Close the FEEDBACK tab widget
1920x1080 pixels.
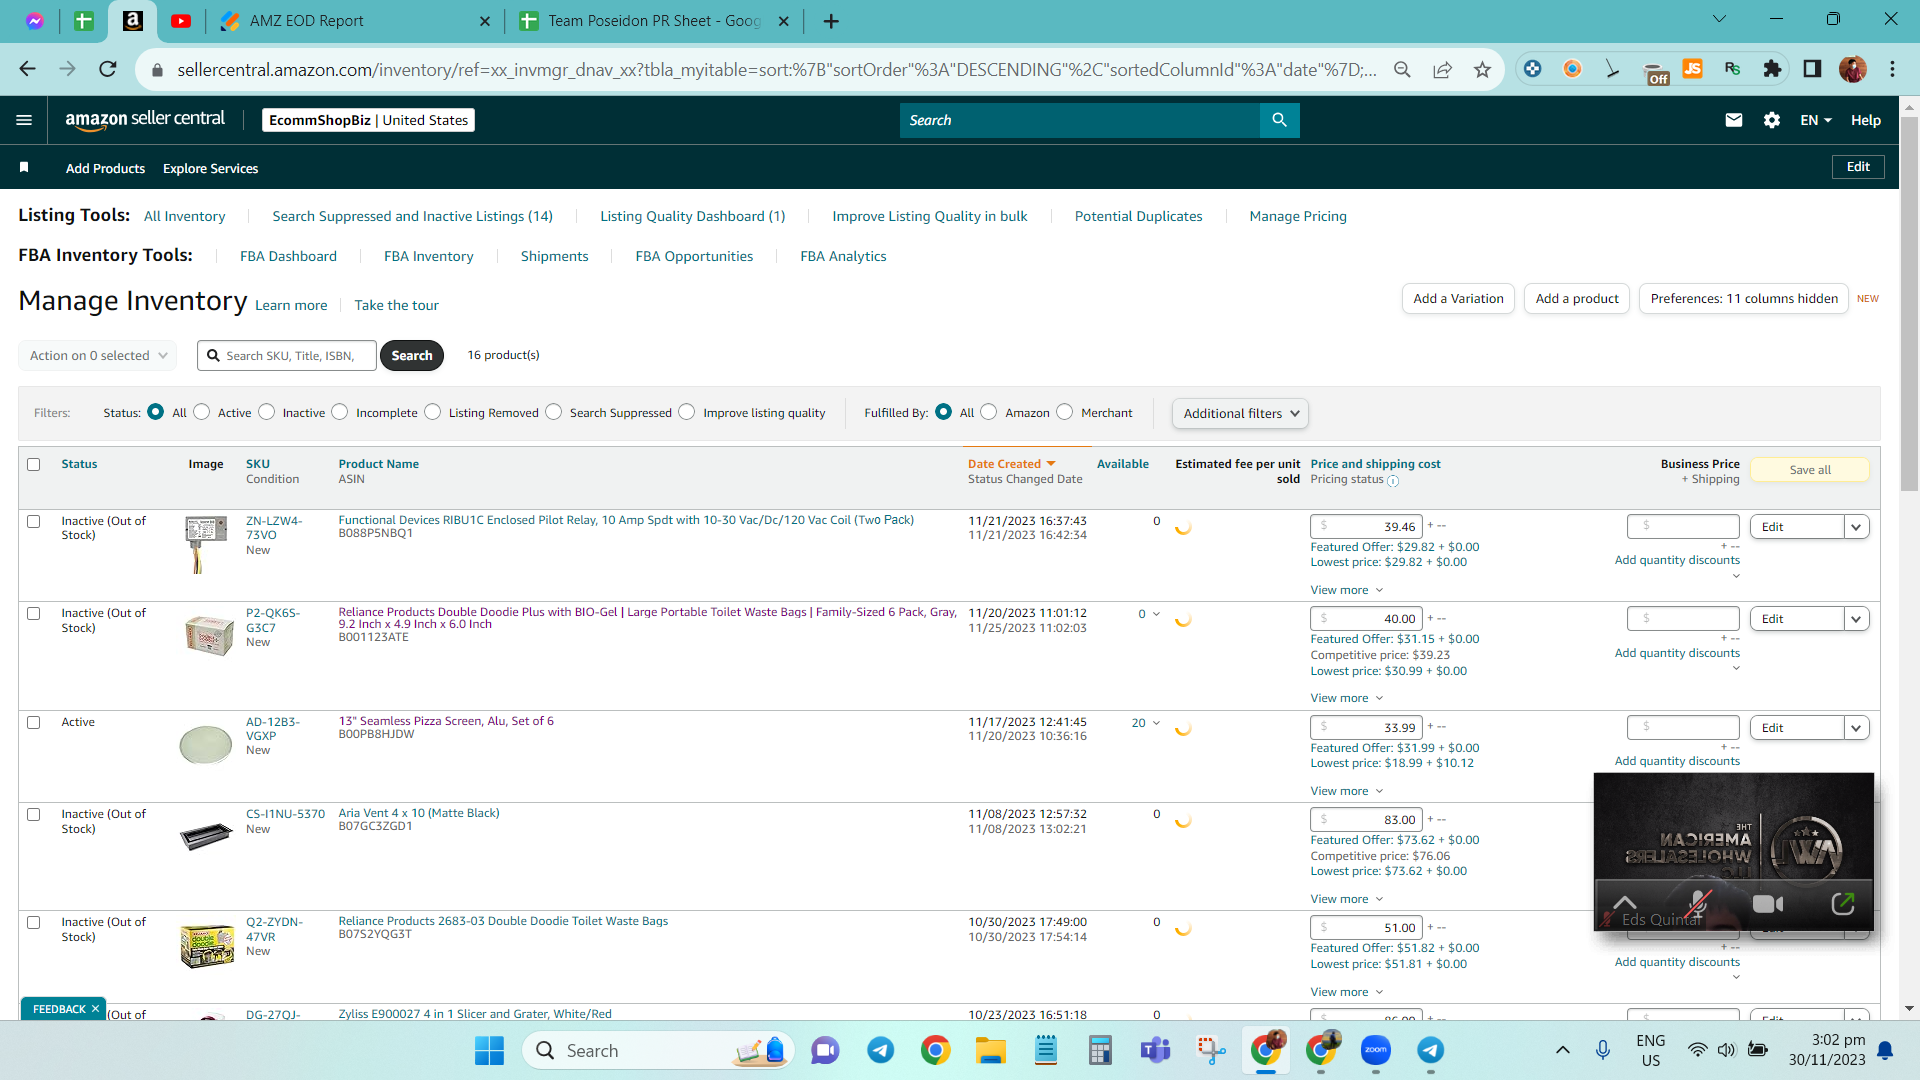pos(95,1008)
